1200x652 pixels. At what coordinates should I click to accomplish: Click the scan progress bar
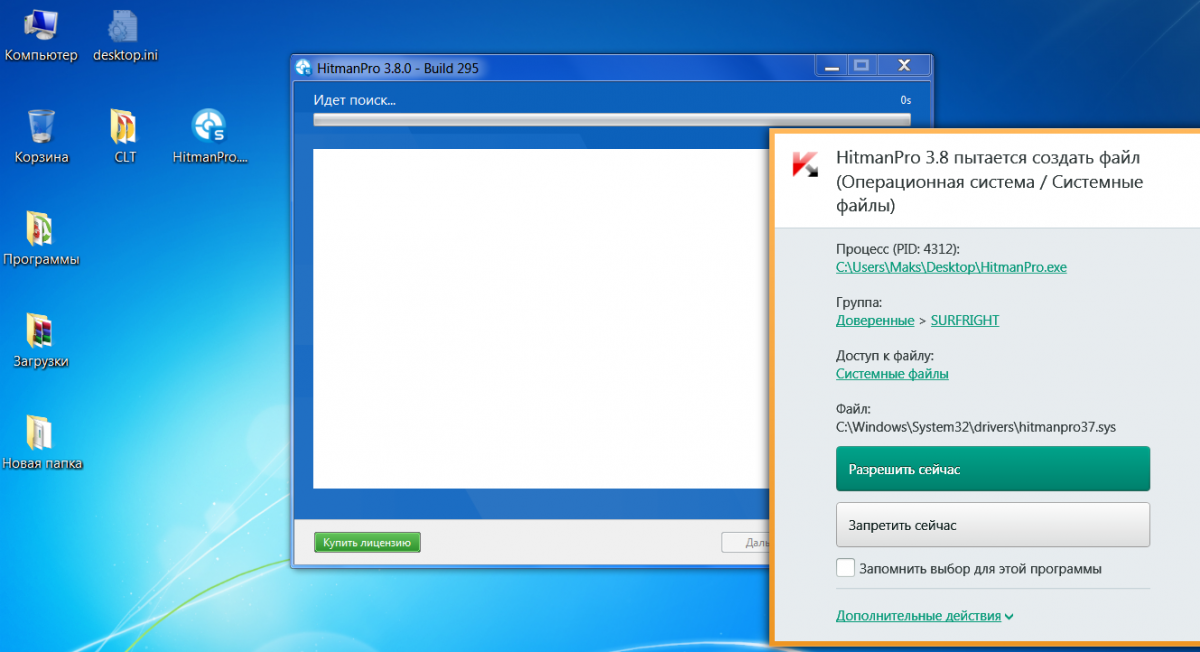click(x=611, y=120)
